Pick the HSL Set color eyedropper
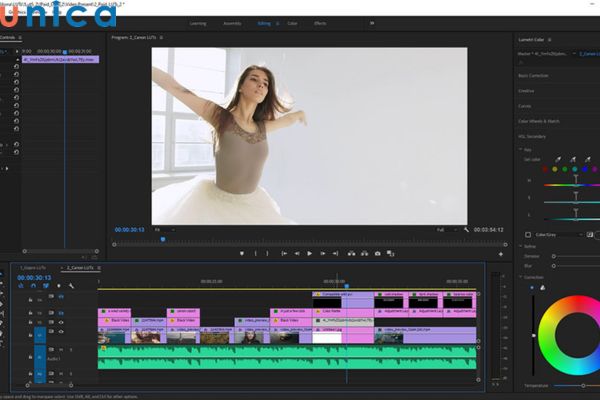 pyautogui.click(x=558, y=159)
